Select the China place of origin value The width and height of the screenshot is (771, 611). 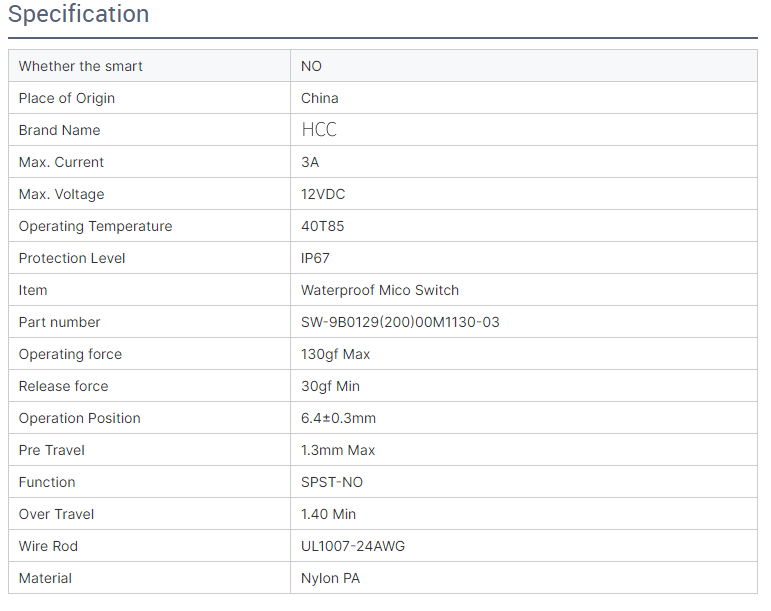tap(320, 98)
